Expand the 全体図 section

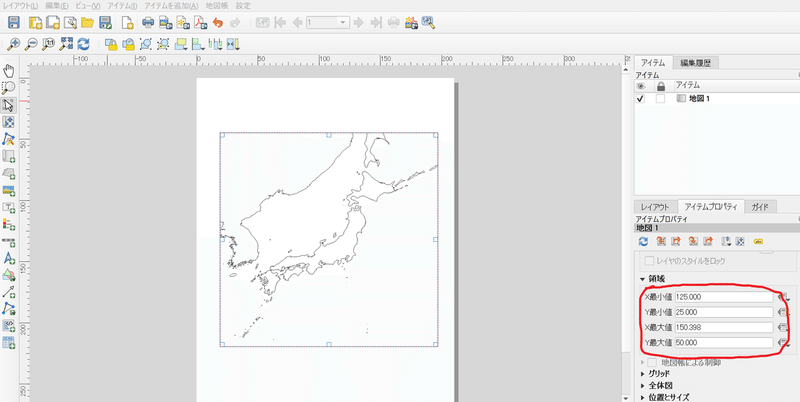tap(642, 386)
